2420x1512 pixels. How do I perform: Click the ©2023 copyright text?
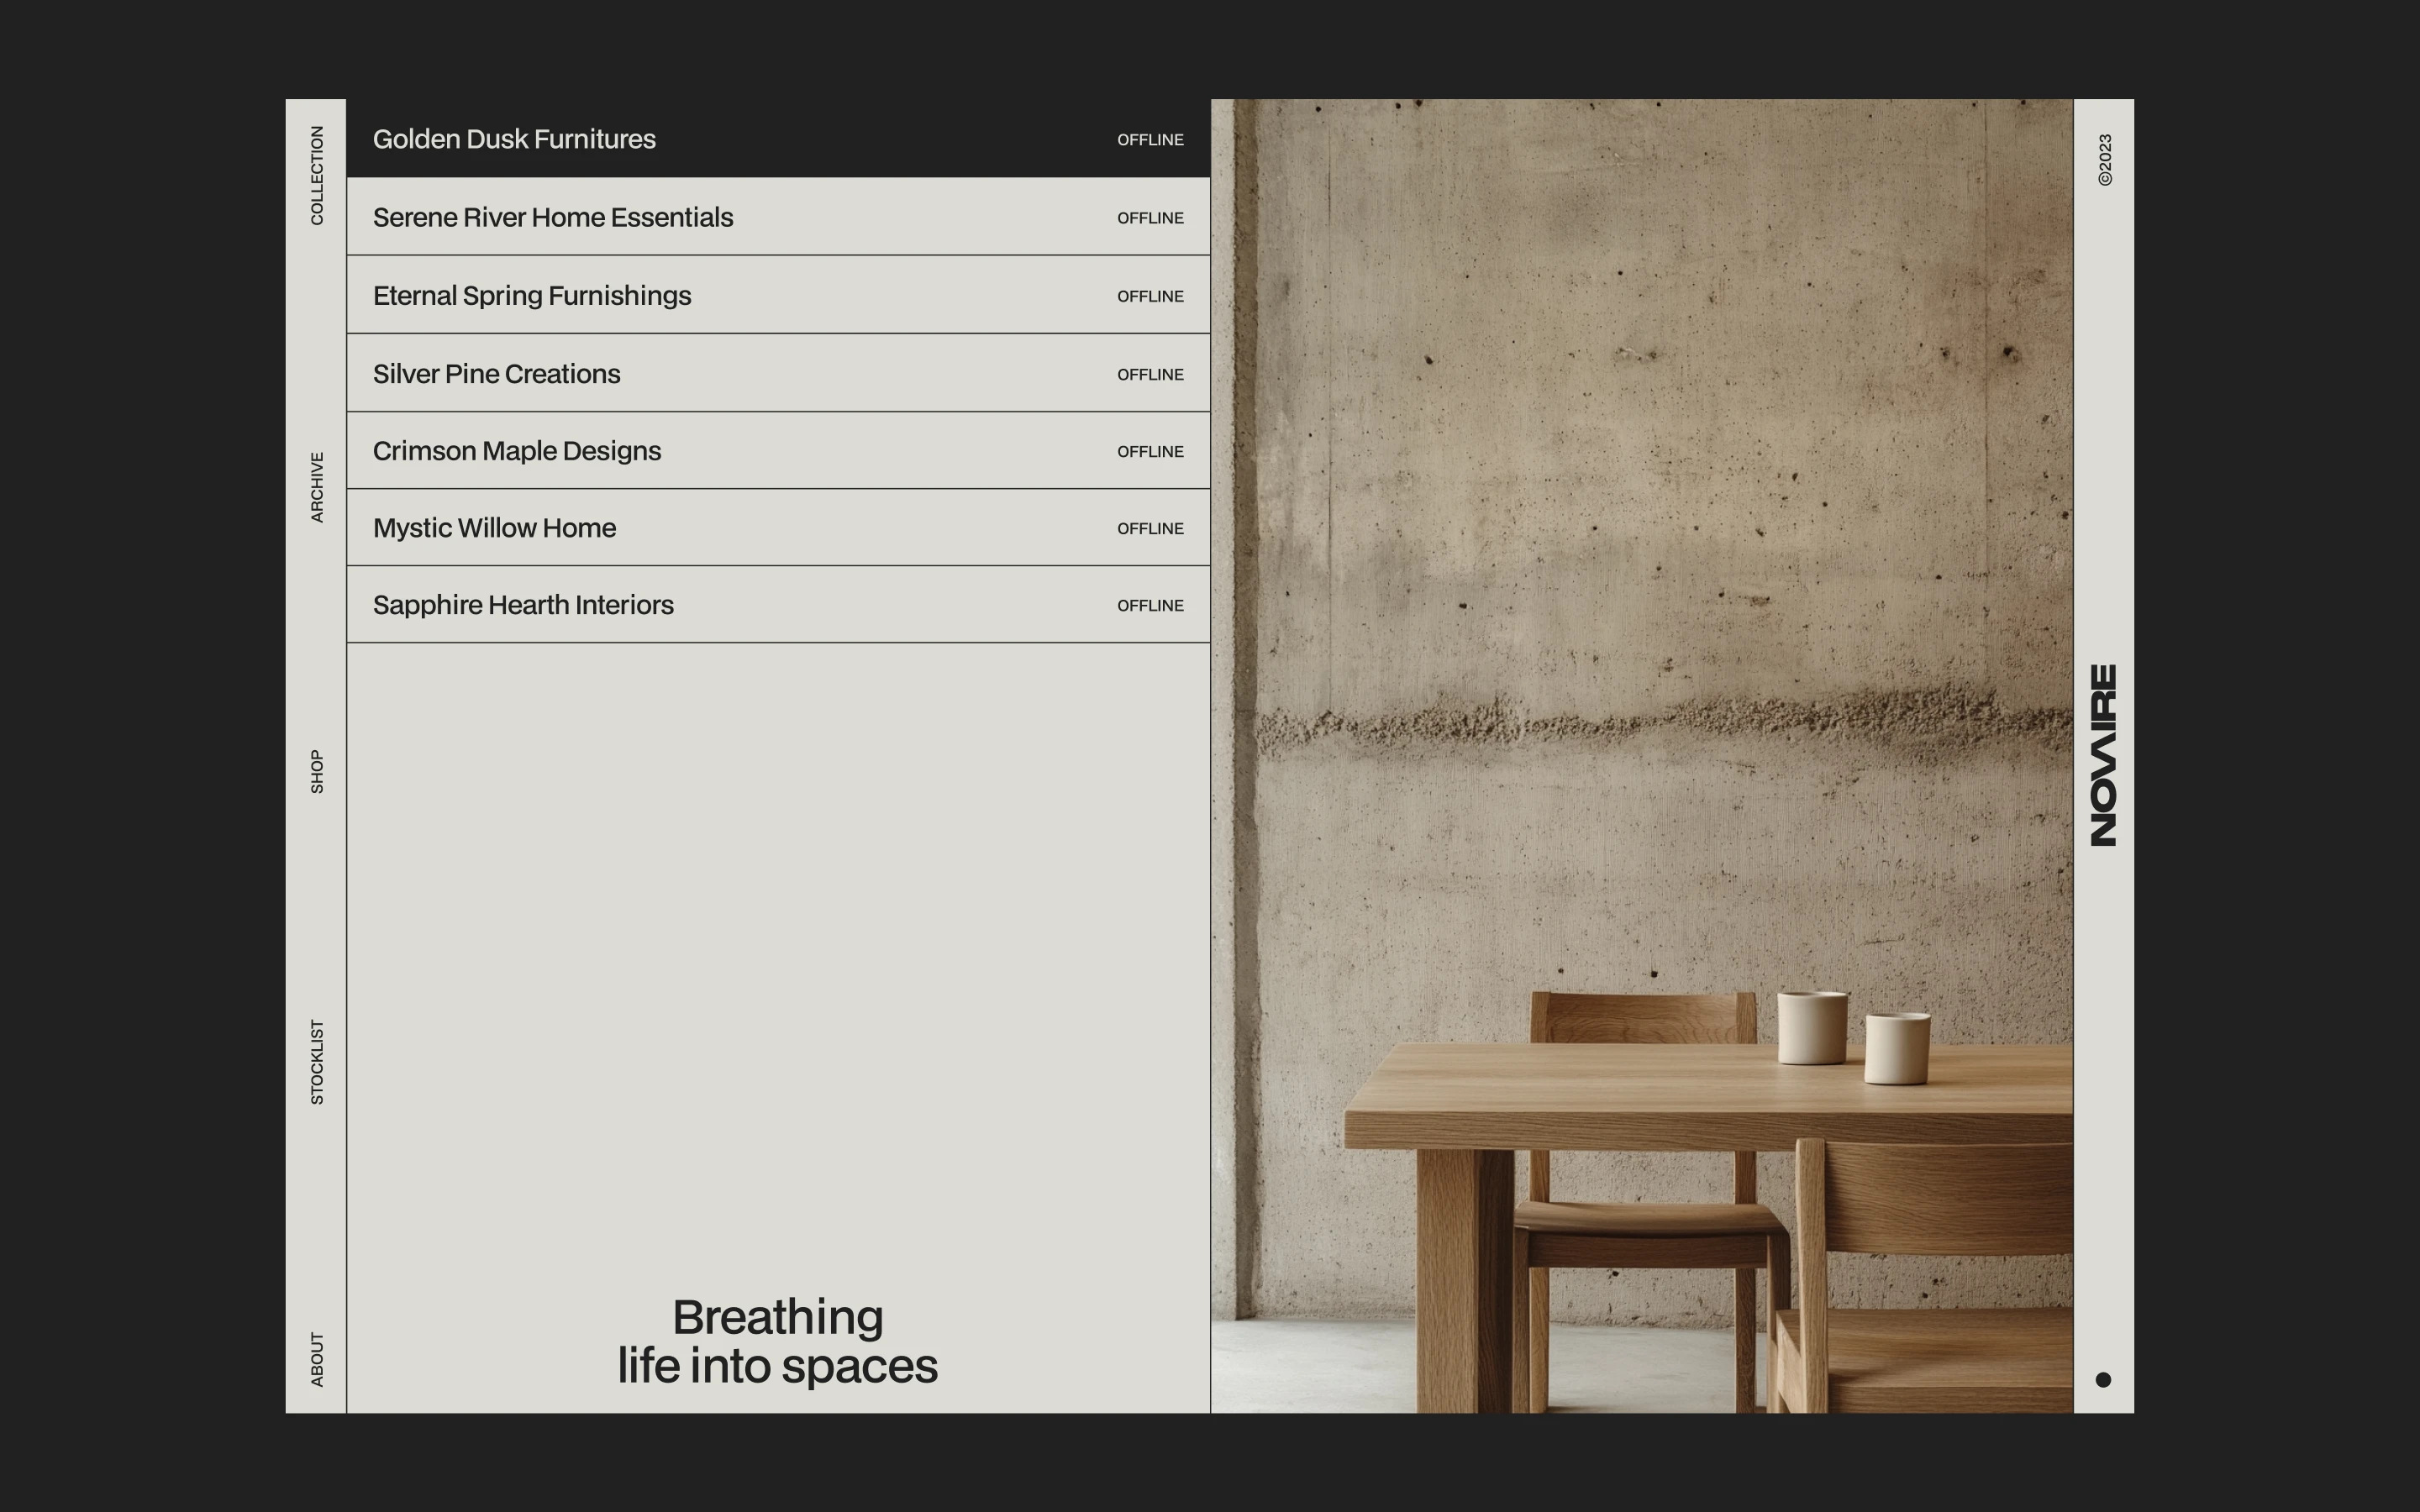pyautogui.click(x=2105, y=160)
